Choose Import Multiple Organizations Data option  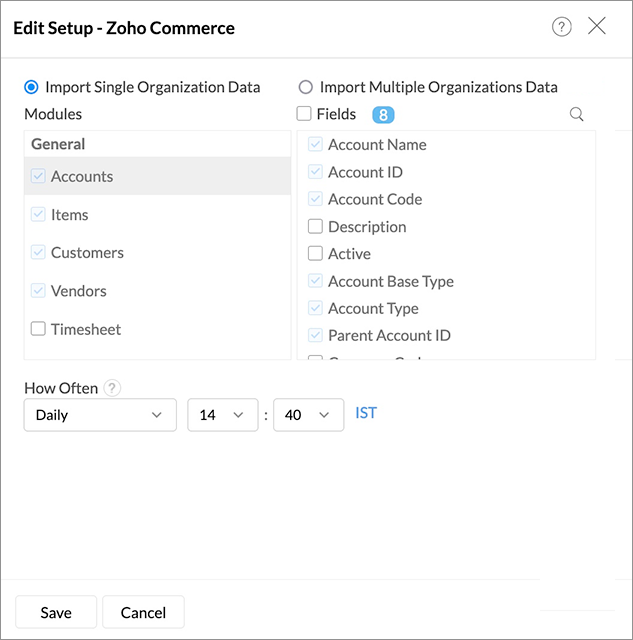coord(306,87)
